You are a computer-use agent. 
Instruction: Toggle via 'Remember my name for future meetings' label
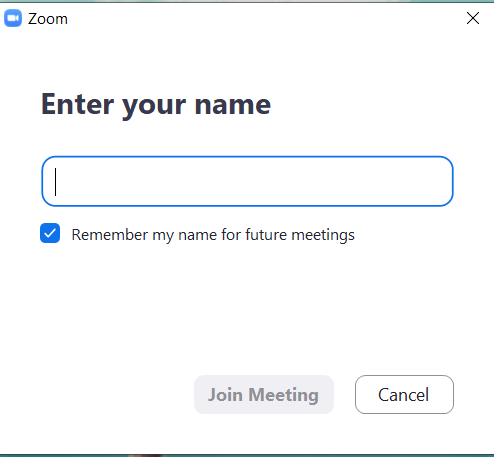(x=213, y=235)
